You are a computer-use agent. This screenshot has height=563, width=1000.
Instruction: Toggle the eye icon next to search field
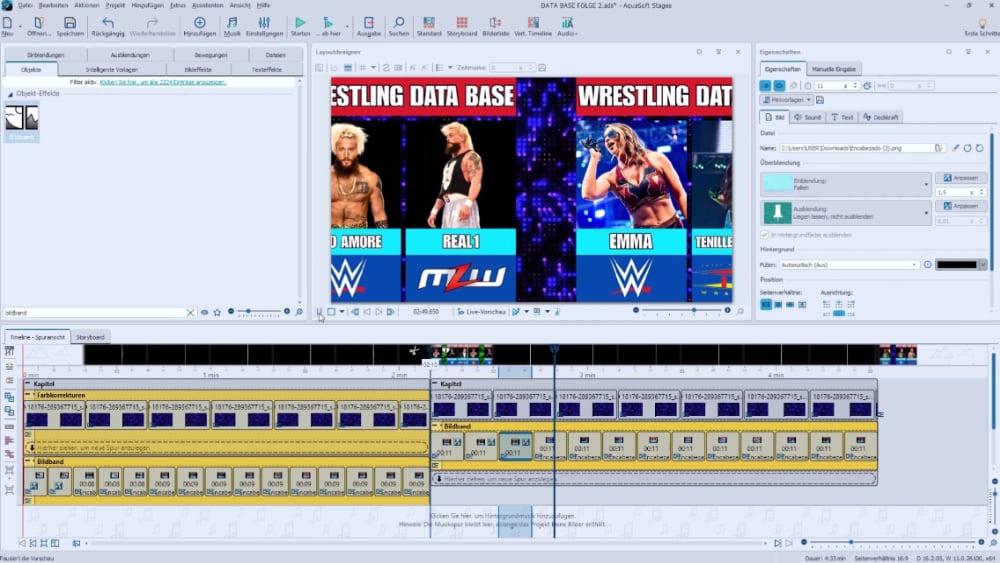(x=204, y=313)
